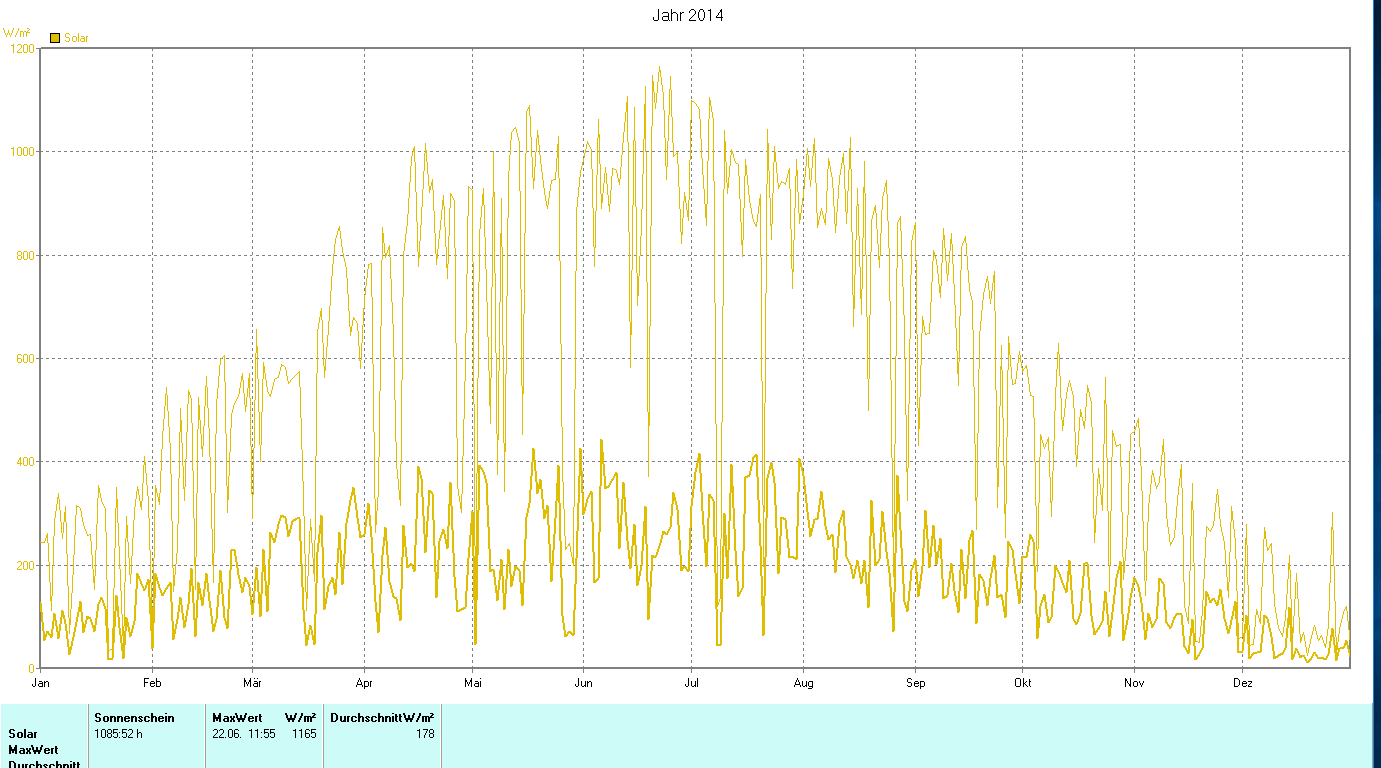Image resolution: width=1381 pixels, height=768 pixels.
Task: Select the MaxWert row label below Solar
Action: [x=33, y=750]
